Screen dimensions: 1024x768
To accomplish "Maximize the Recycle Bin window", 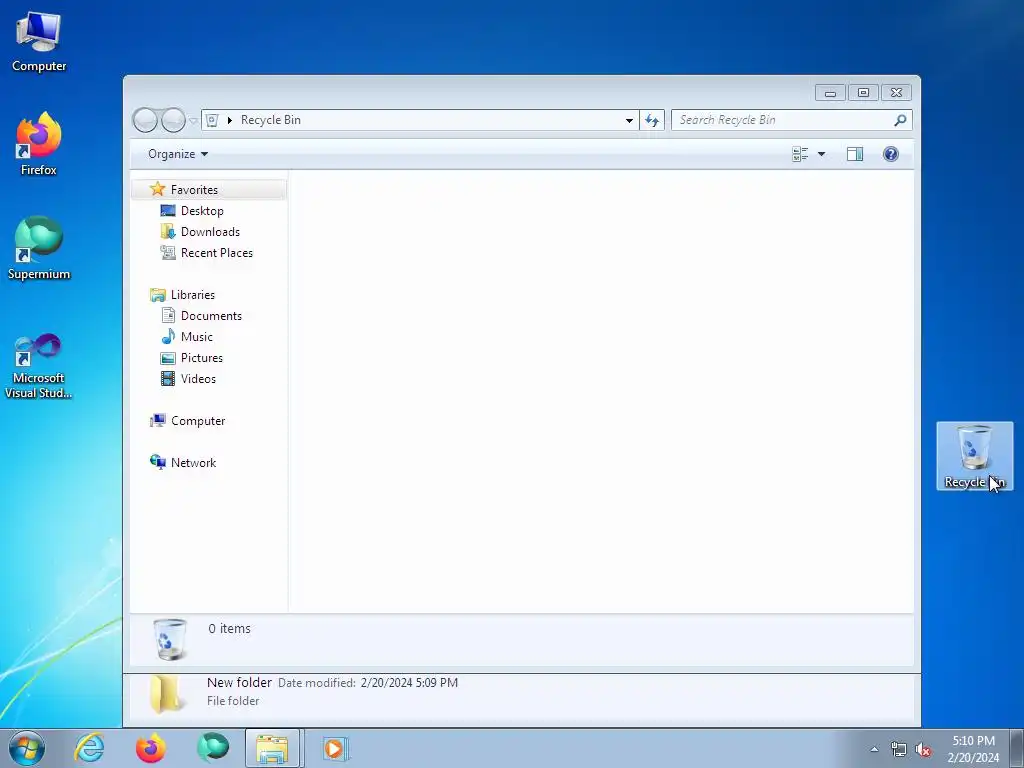I will point(863,93).
